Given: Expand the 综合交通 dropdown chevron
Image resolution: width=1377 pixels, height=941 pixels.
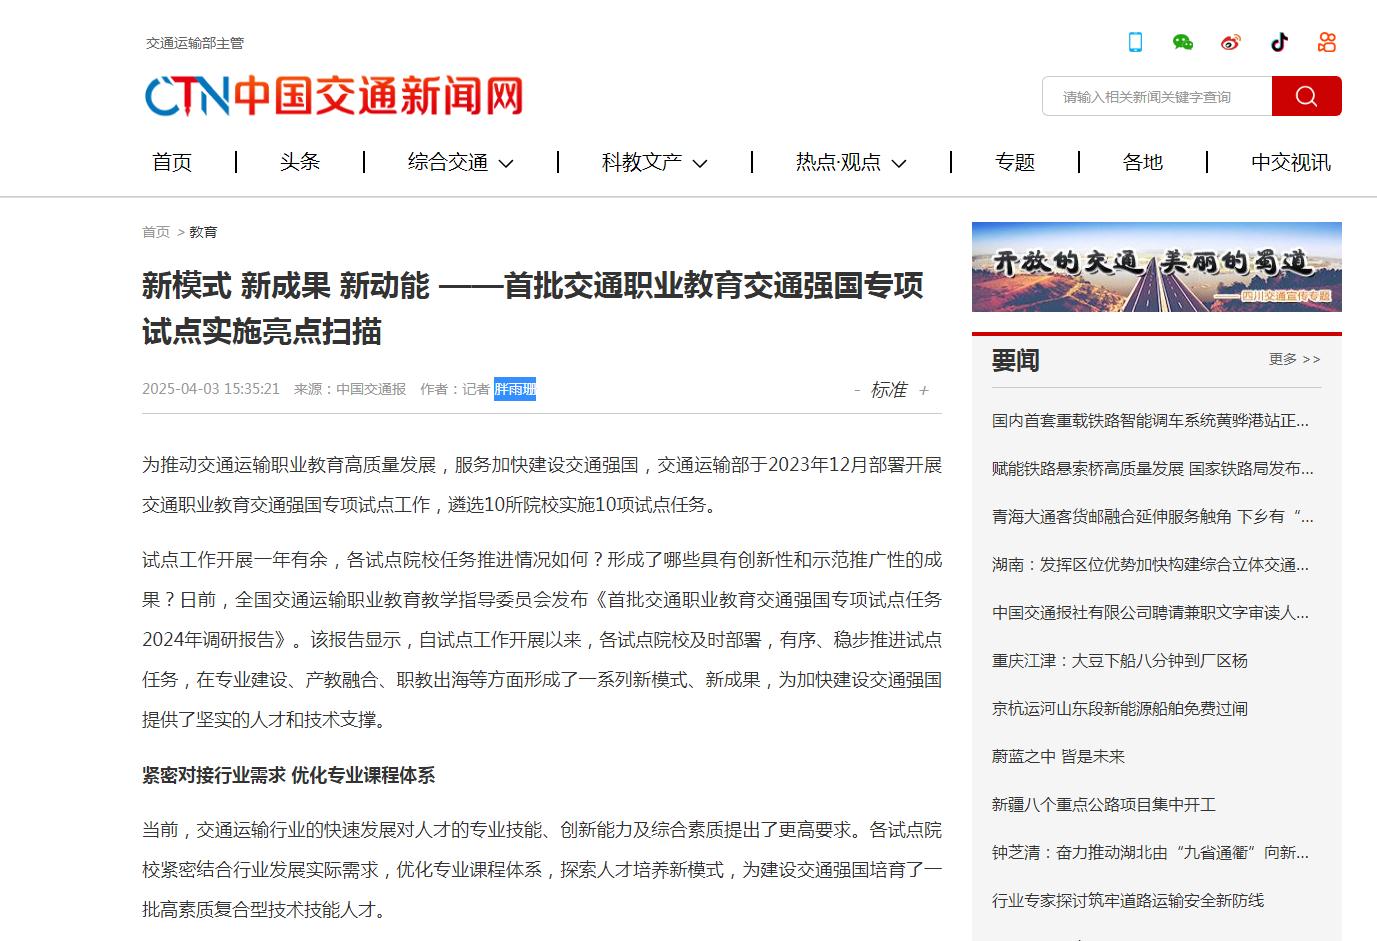Looking at the screenshot, I should coord(506,163).
